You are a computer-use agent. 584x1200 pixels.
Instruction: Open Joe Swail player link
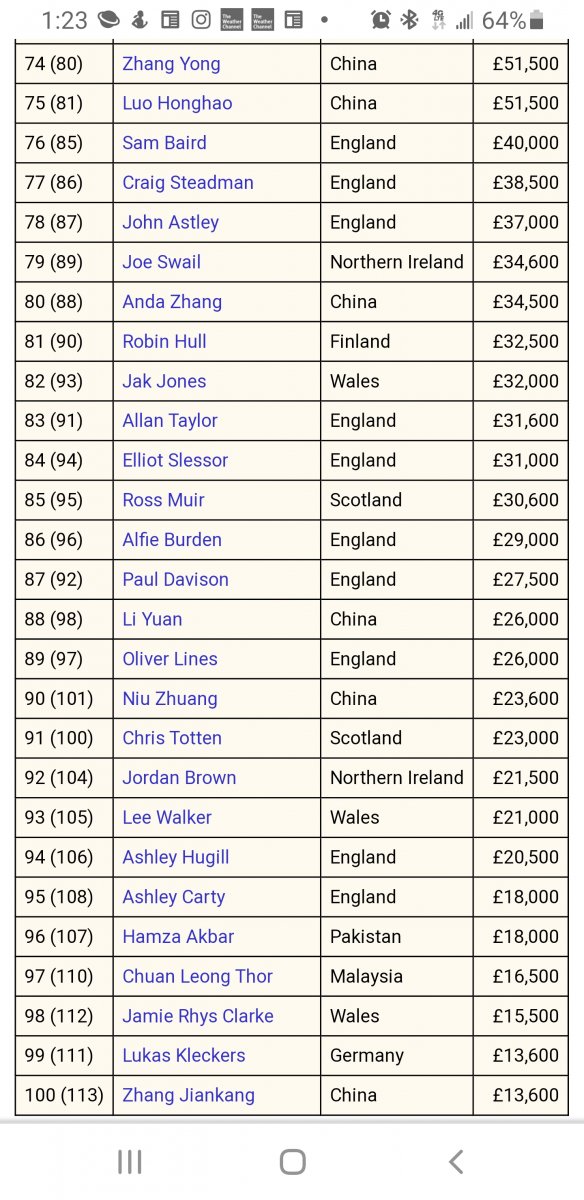(161, 262)
